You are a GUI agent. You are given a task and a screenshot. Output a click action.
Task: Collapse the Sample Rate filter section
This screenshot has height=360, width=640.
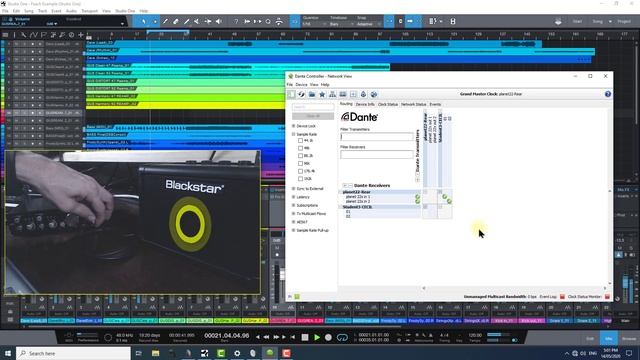click(x=293, y=134)
